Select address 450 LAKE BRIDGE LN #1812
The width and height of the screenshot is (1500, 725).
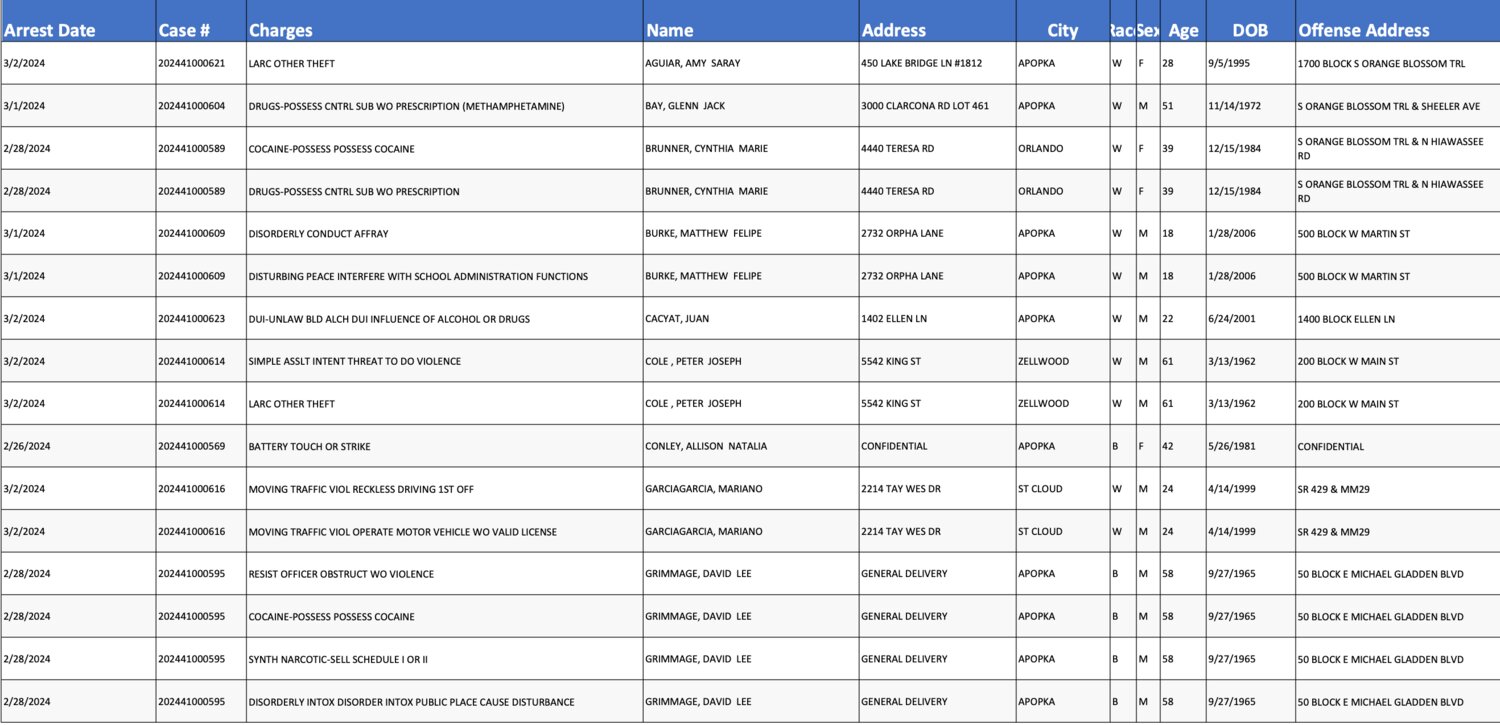[x=921, y=63]
